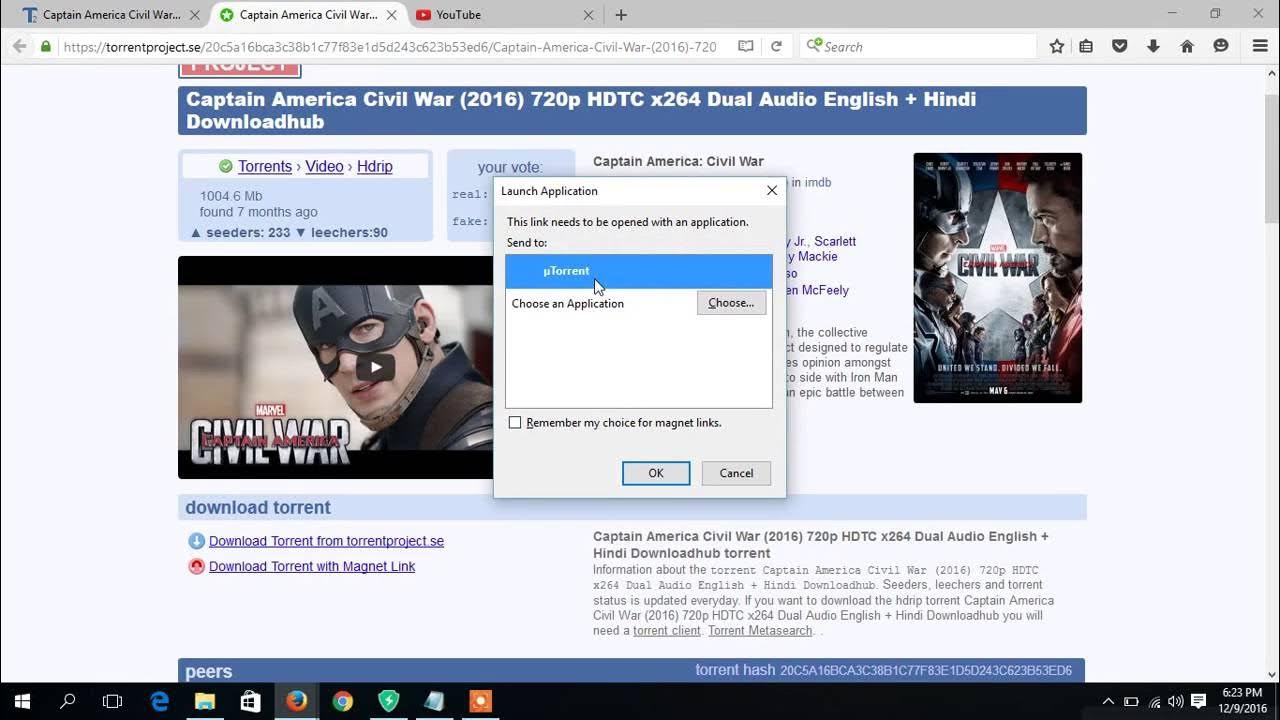Click the Firefox taskbar icon
The image size is (1280, 720).
point(296,701)
